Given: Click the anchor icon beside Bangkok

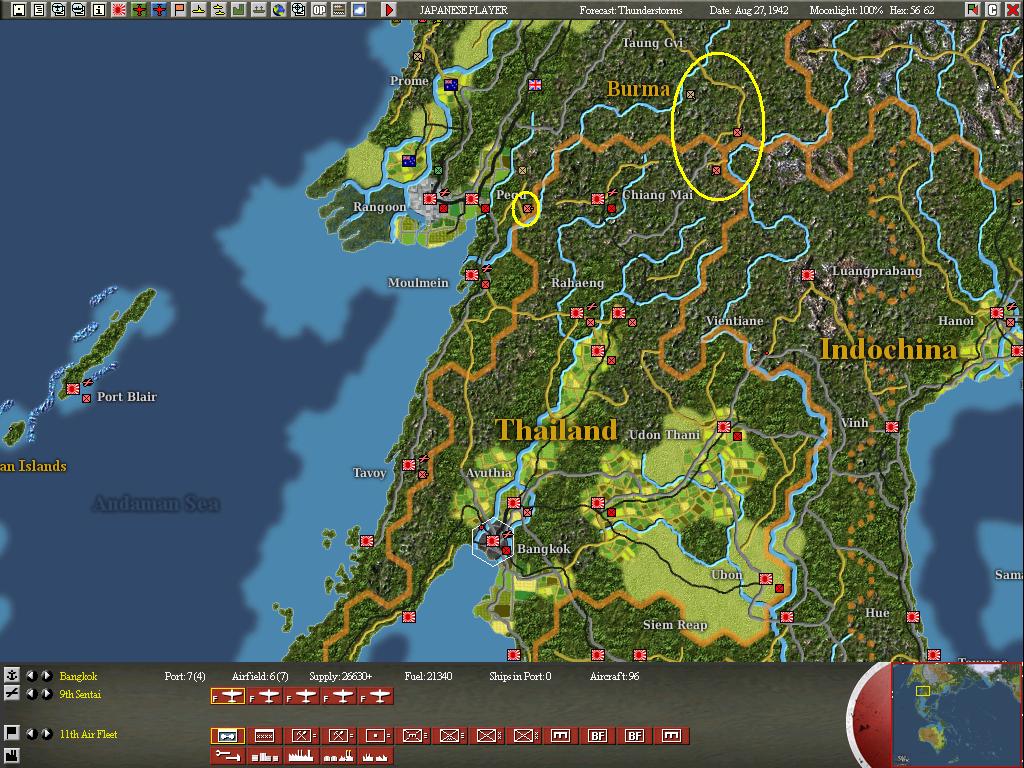Looking at the screenshot, I should coord(11,675).
